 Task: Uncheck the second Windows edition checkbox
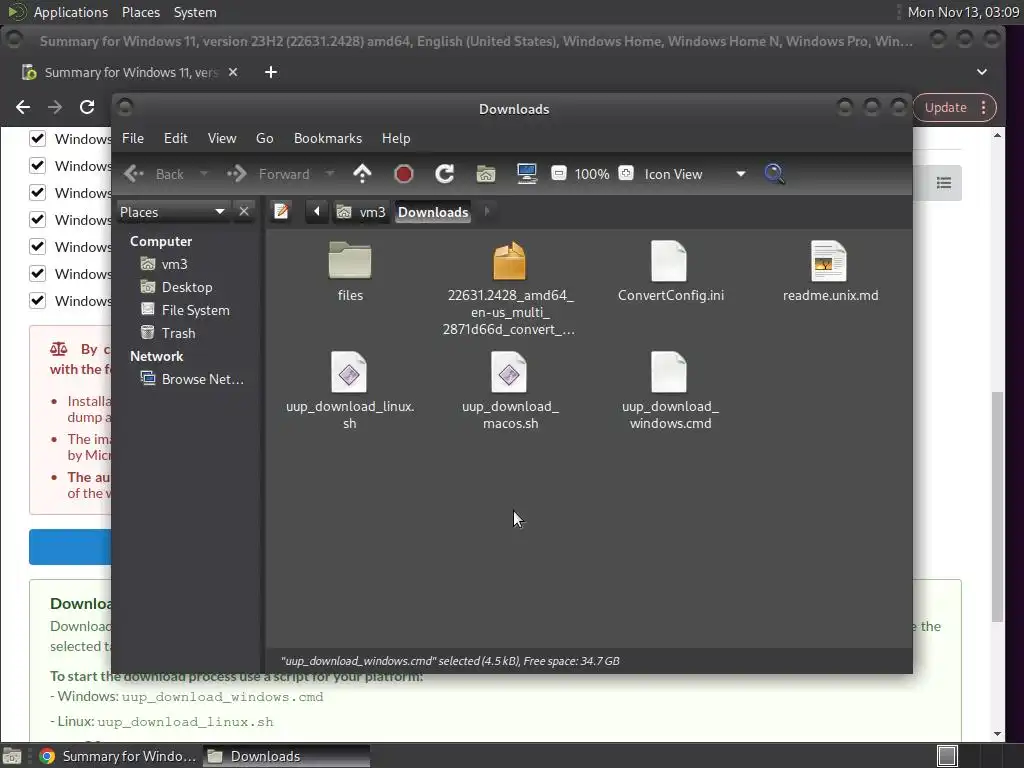click(38, 165)
